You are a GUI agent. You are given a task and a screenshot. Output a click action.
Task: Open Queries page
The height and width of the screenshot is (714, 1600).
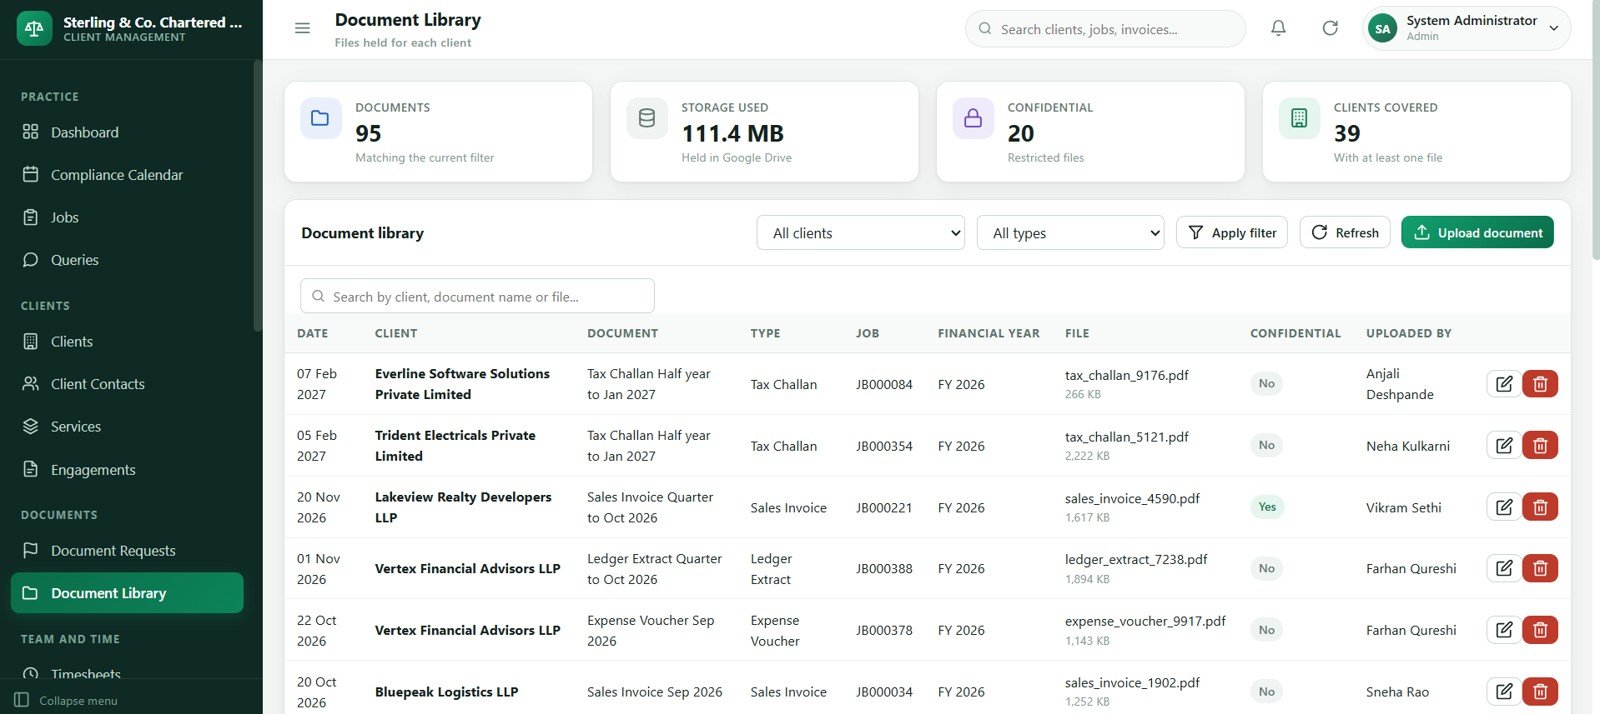[x=127, y=260]
